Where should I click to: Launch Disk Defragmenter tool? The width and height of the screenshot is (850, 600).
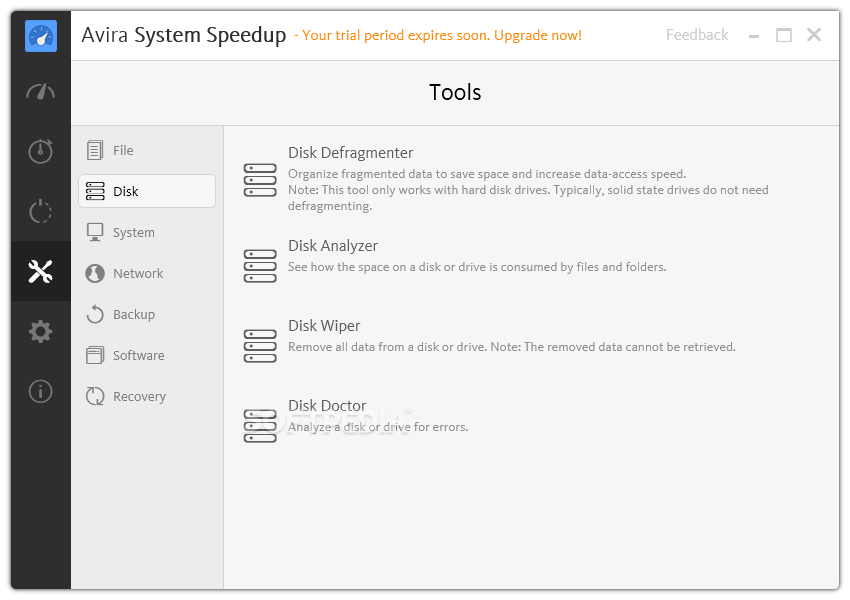click(x=350, y=153)
